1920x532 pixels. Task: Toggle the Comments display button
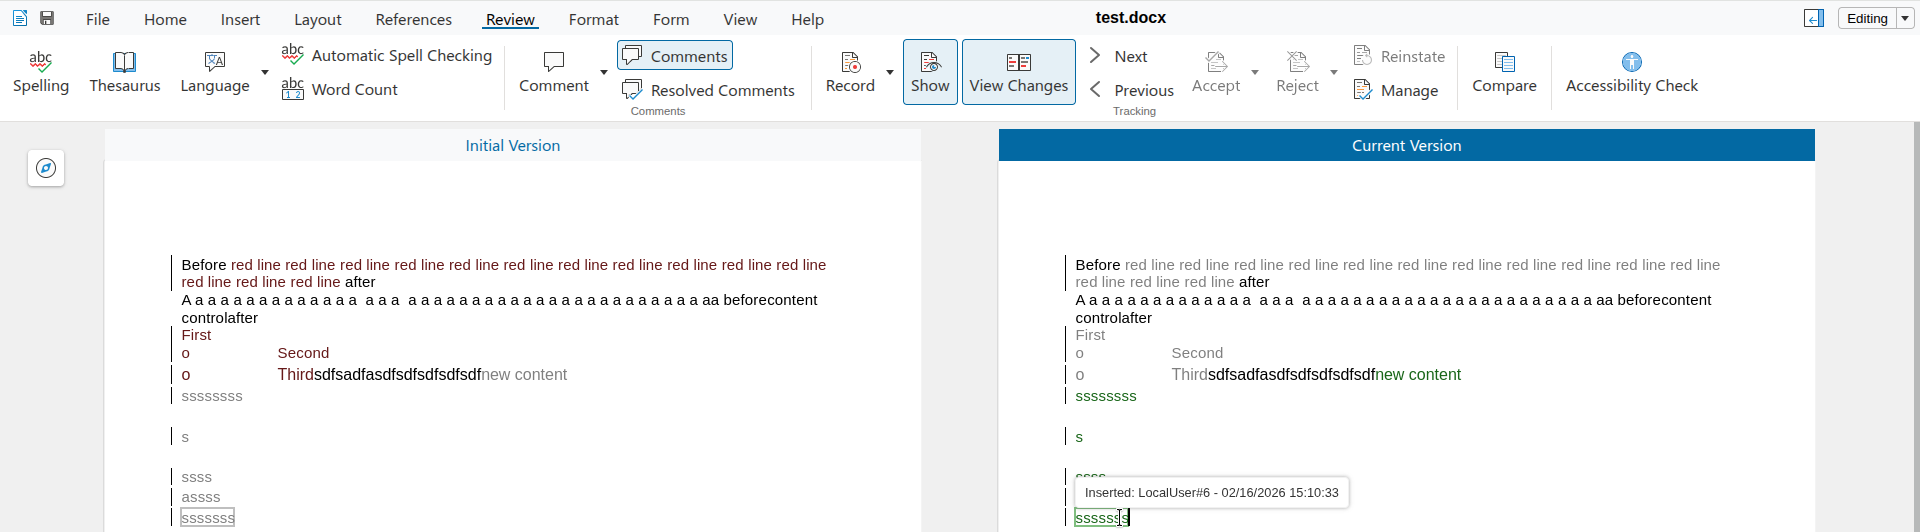click(x=675, y=56)
